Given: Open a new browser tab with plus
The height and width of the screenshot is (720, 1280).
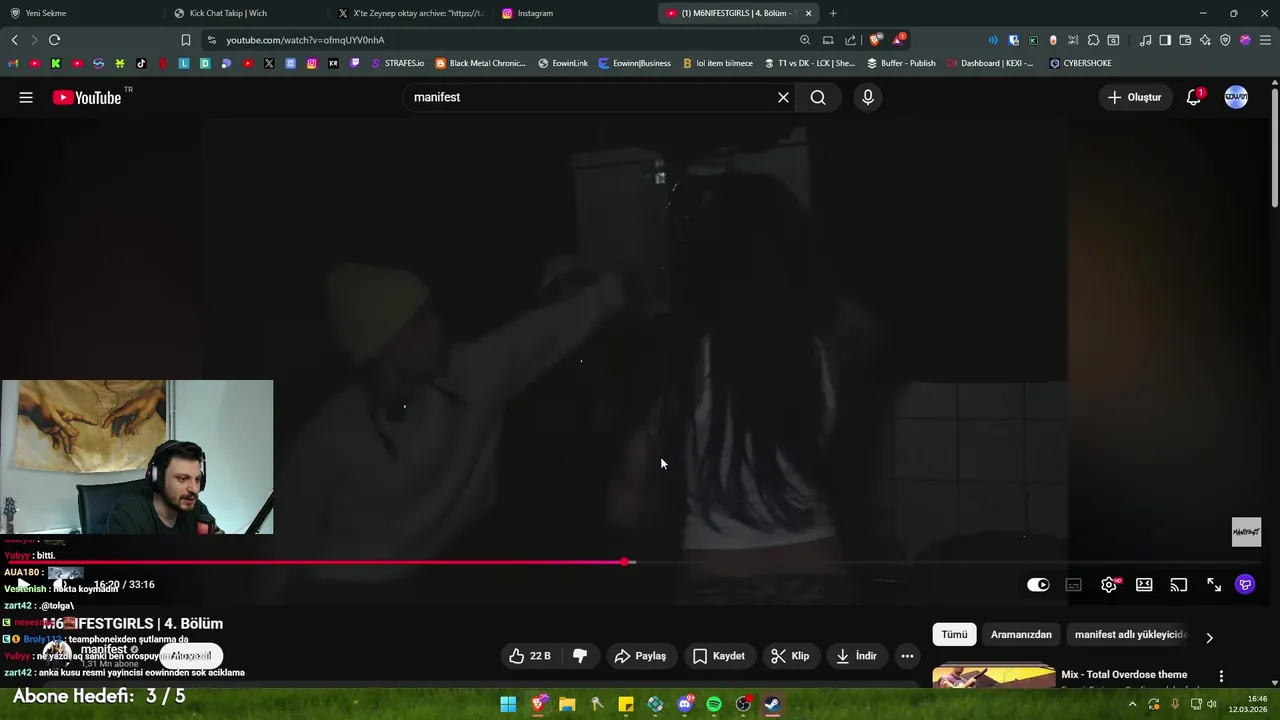Looking at the screenshot, I should [x=833, y=13].
